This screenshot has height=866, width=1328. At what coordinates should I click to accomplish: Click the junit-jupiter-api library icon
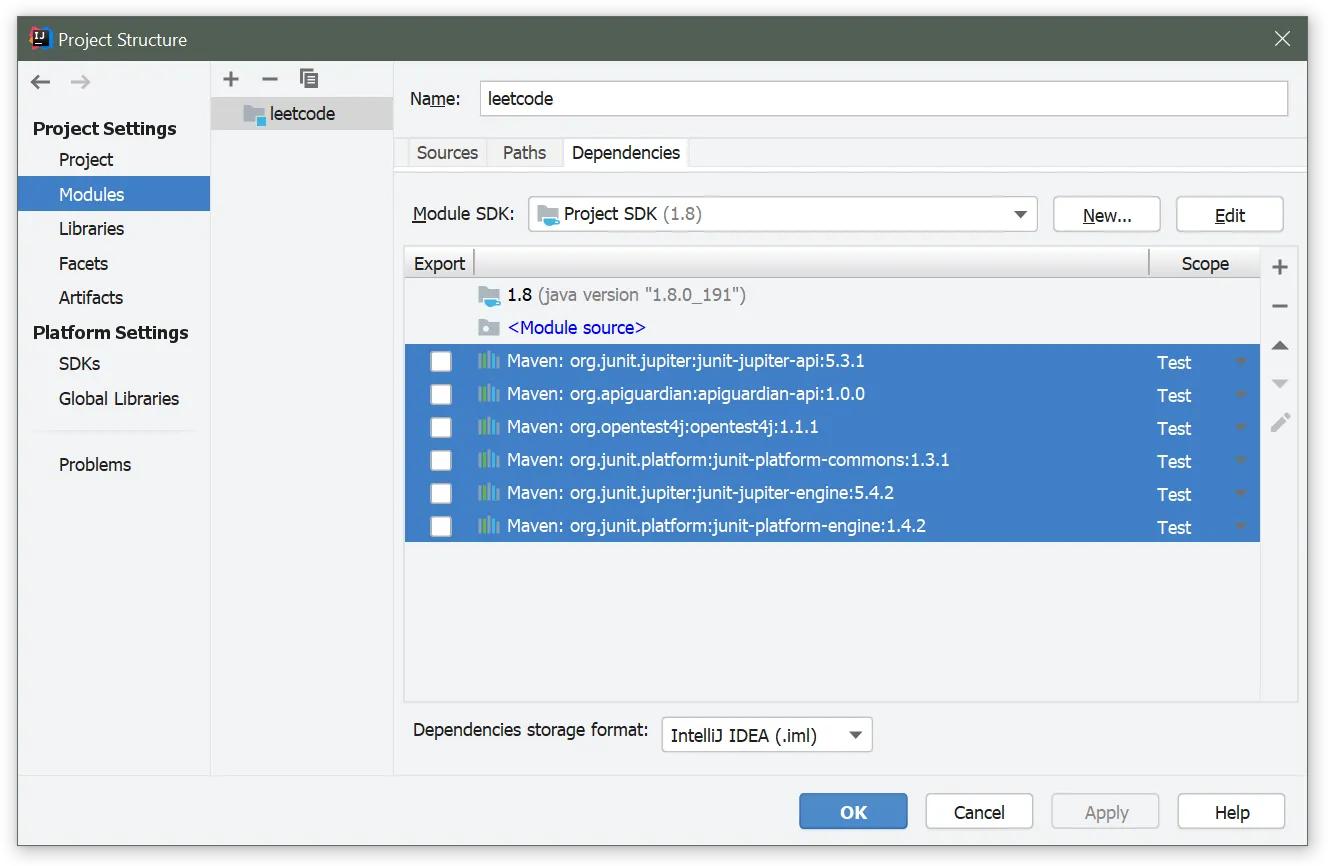coord(488,361)
